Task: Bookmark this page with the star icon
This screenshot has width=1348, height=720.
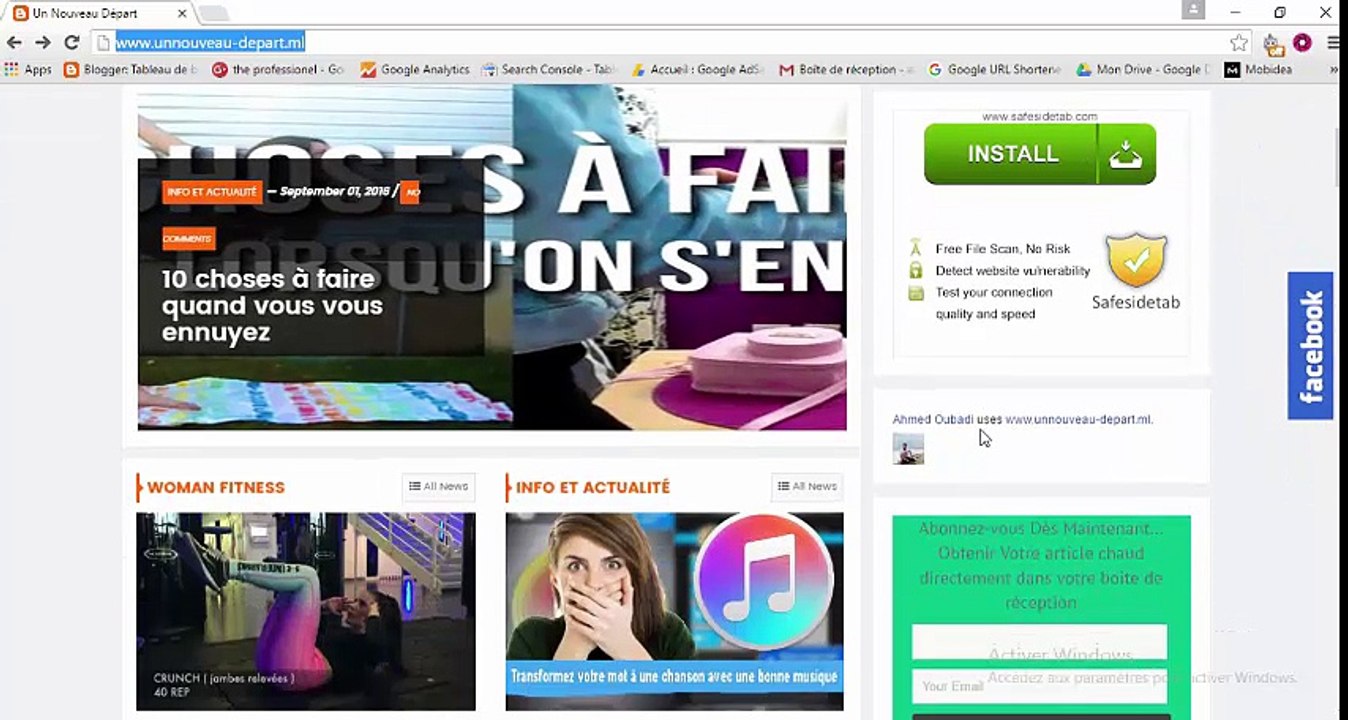Action: coord(1239,42)
